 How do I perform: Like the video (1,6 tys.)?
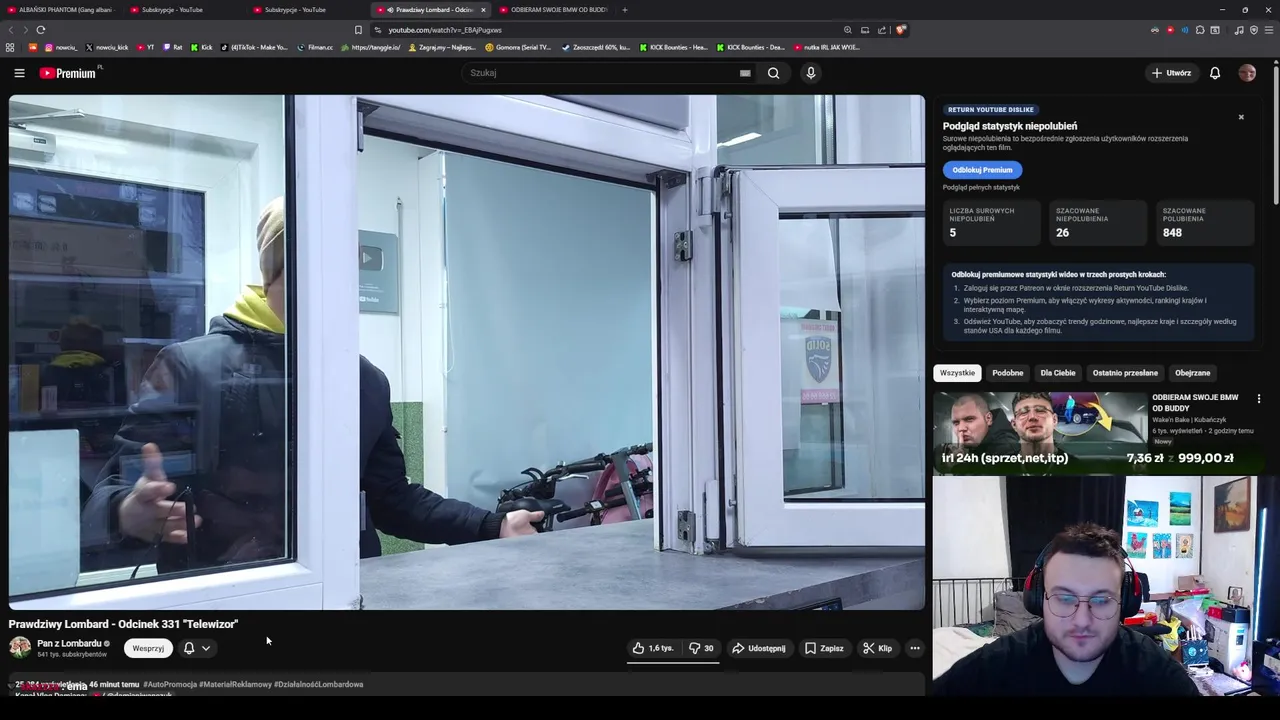point(653,648)
